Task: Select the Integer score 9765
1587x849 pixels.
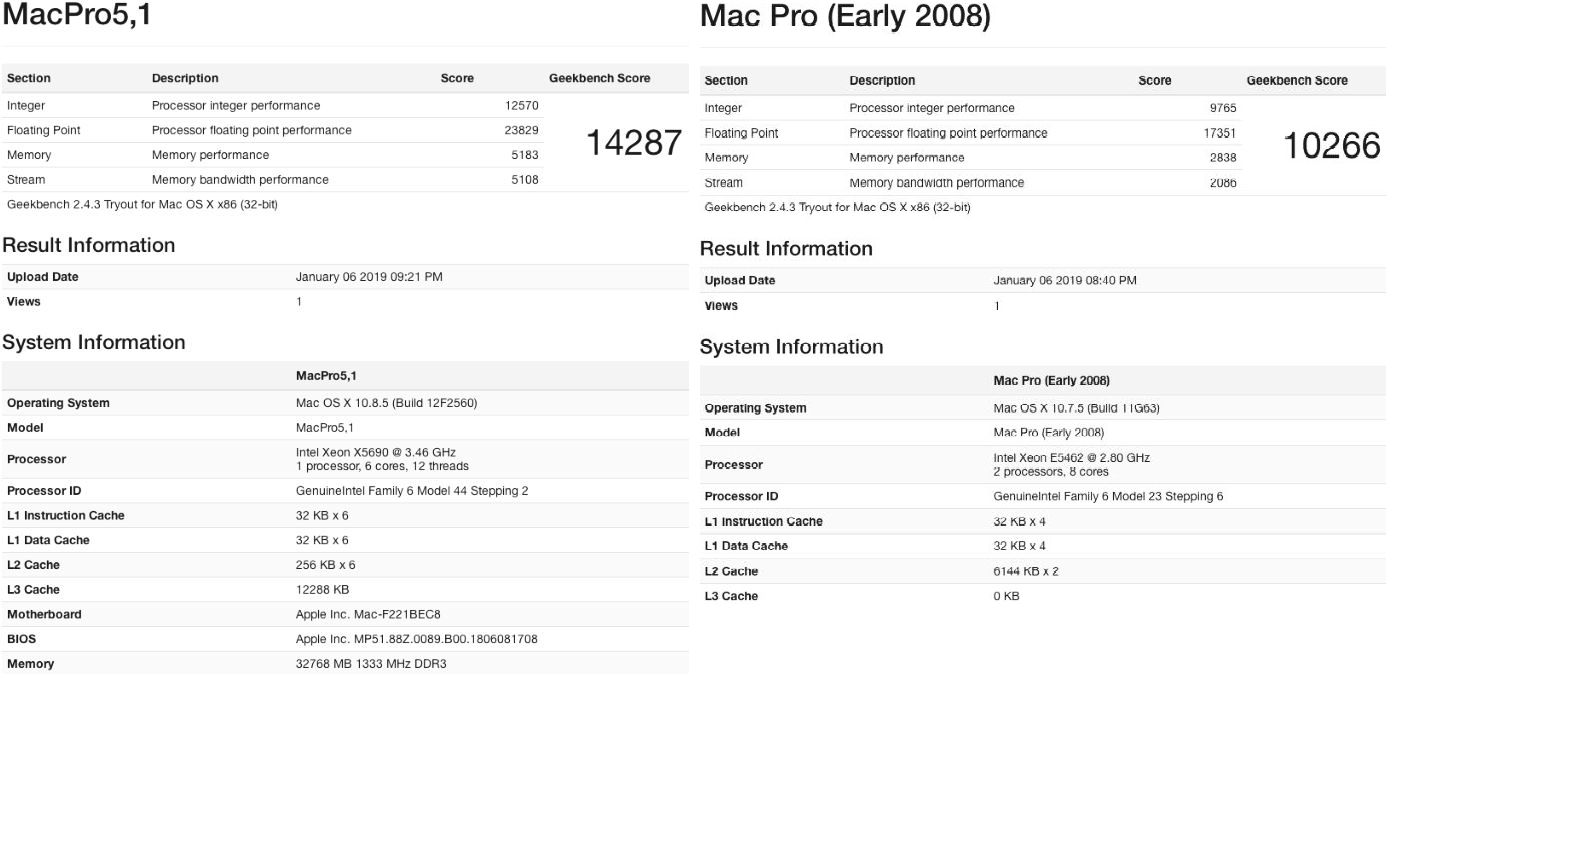Action: [x=1222, y=108]
